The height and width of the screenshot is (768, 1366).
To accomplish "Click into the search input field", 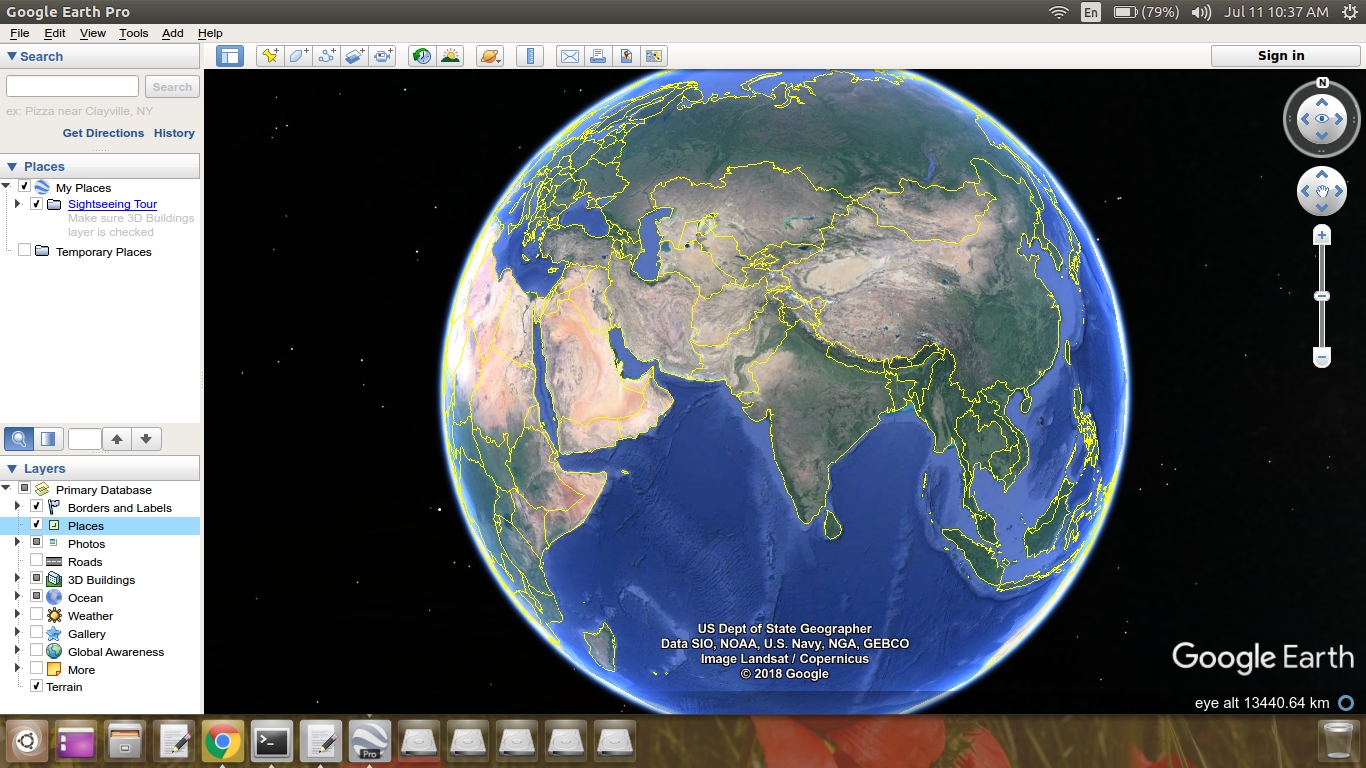I will point(72,87).
